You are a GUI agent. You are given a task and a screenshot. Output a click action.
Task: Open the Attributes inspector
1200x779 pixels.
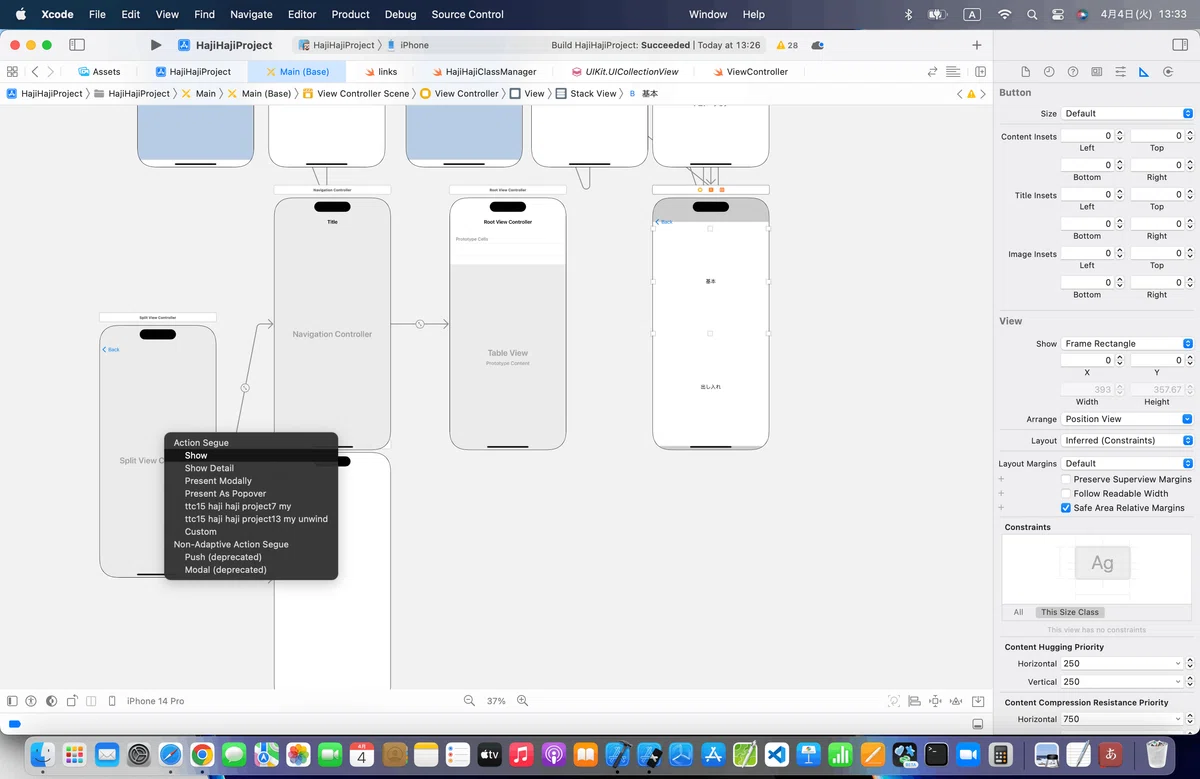click(x=1120, y=72)
